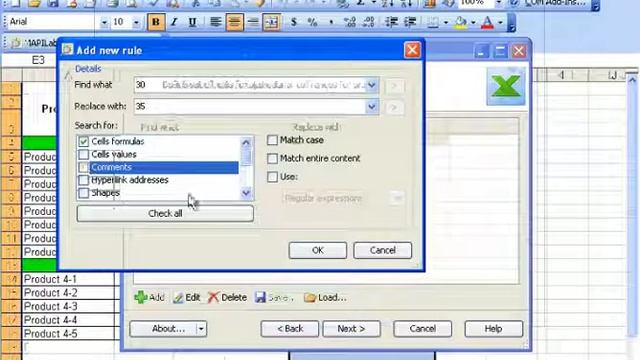Check the Comments checkbox
Image resolution: width=640 pixels, height=360 pixels.
pyautogui.click(x=83, y=167)
